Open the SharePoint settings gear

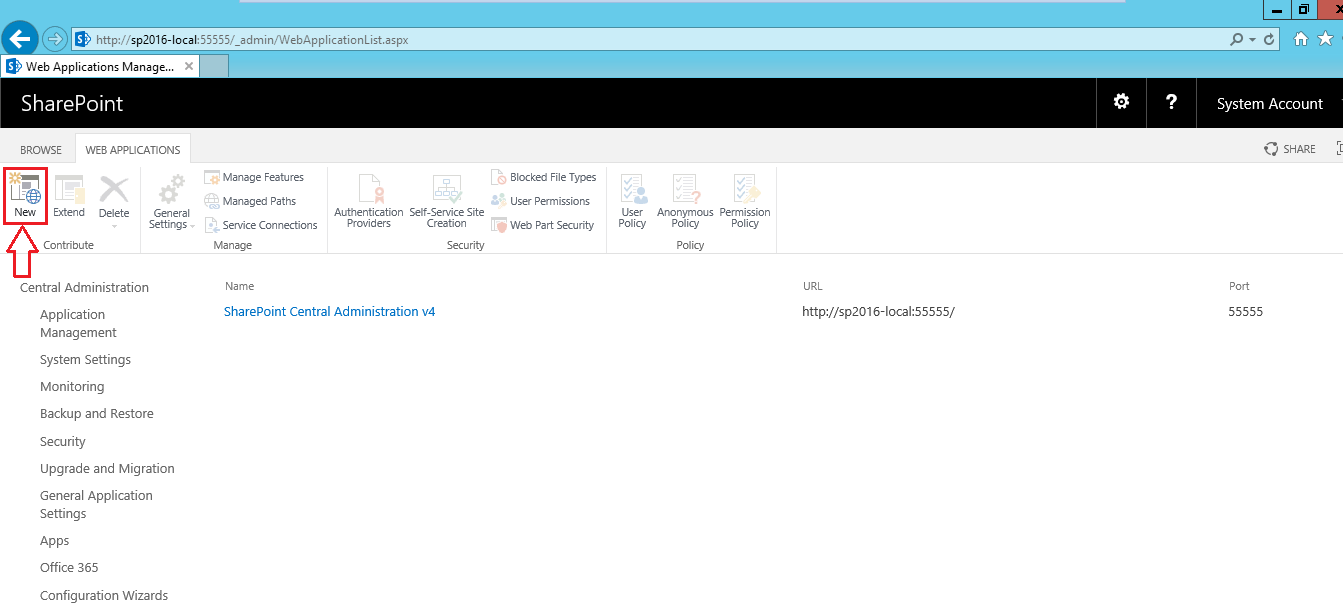pyautogui.click(x=1121, y=102)
